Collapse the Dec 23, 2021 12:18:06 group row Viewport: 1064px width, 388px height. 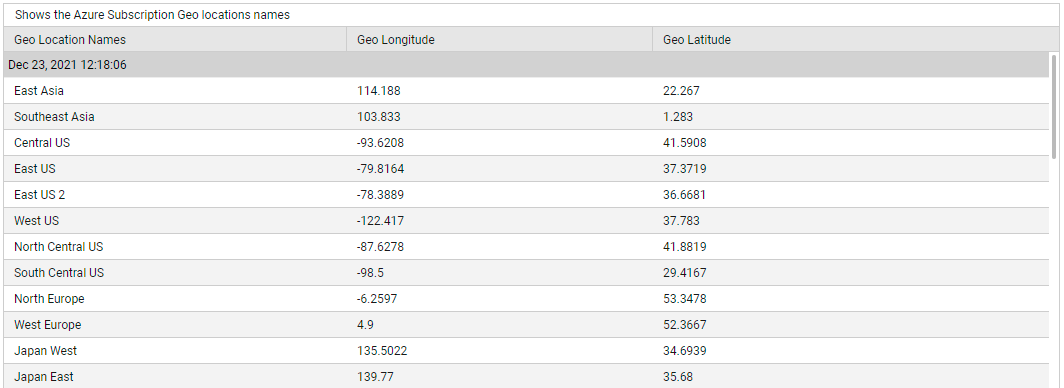(x=526, y=65)
